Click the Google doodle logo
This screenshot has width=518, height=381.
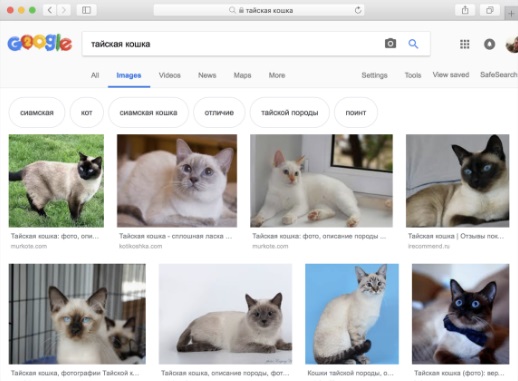pos(40,43)
